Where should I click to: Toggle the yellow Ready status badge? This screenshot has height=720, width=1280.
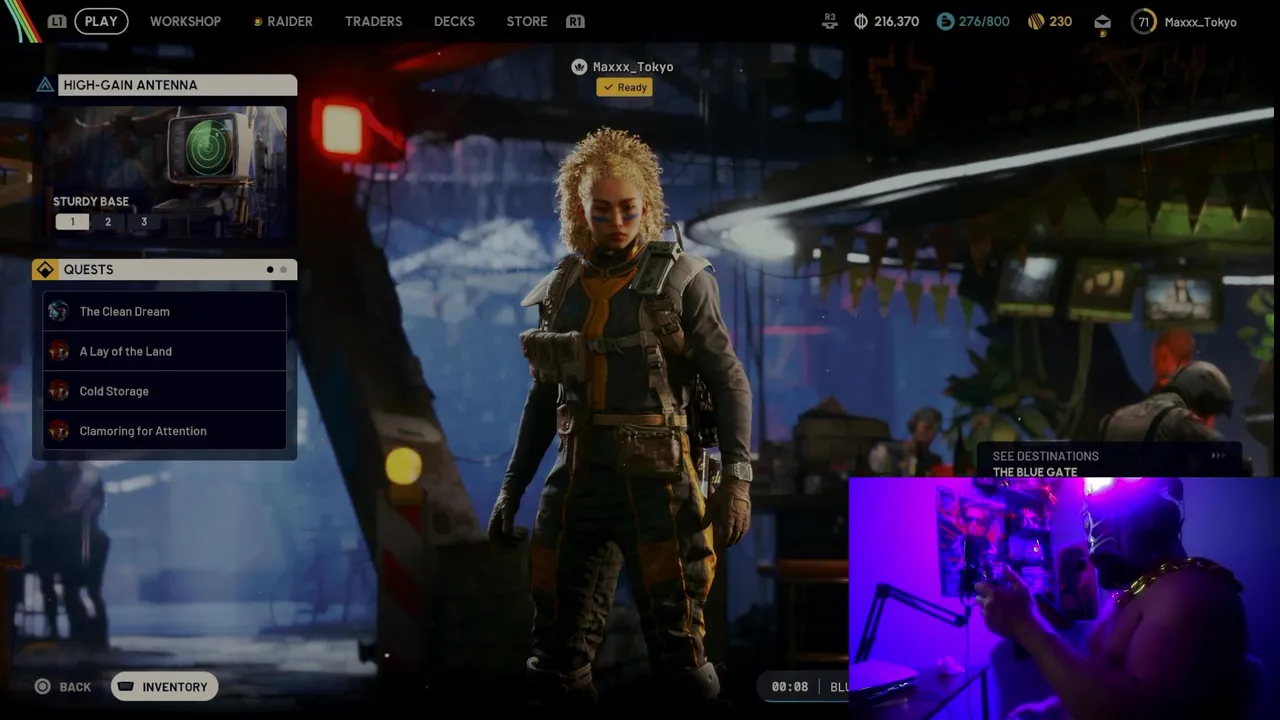point(625,88)
